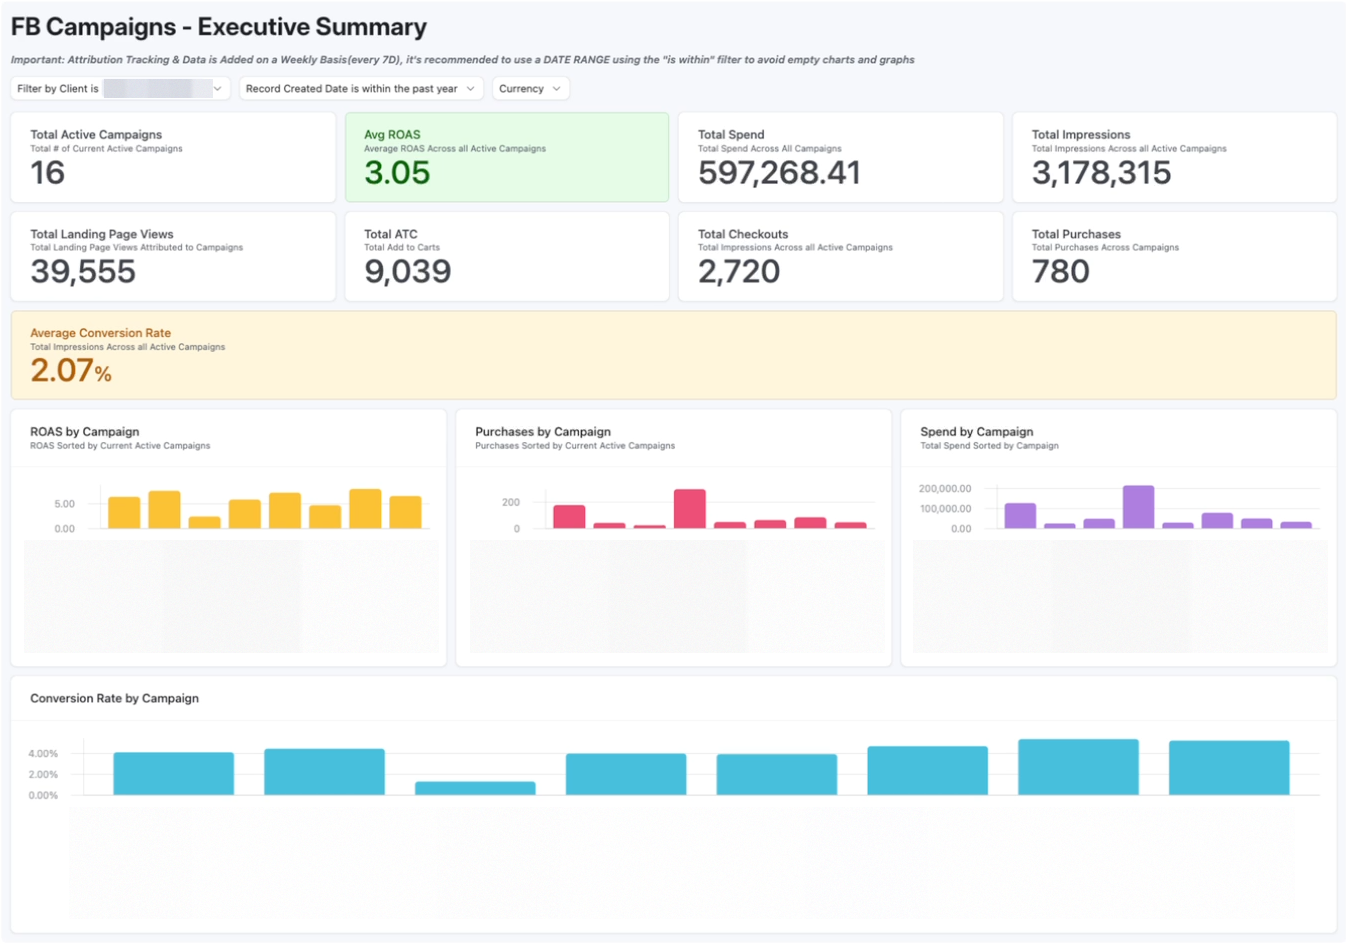Screen dimensions: 1346x944
Task: Open the Filter by Client dropdown
Action: tap(121, 89)
